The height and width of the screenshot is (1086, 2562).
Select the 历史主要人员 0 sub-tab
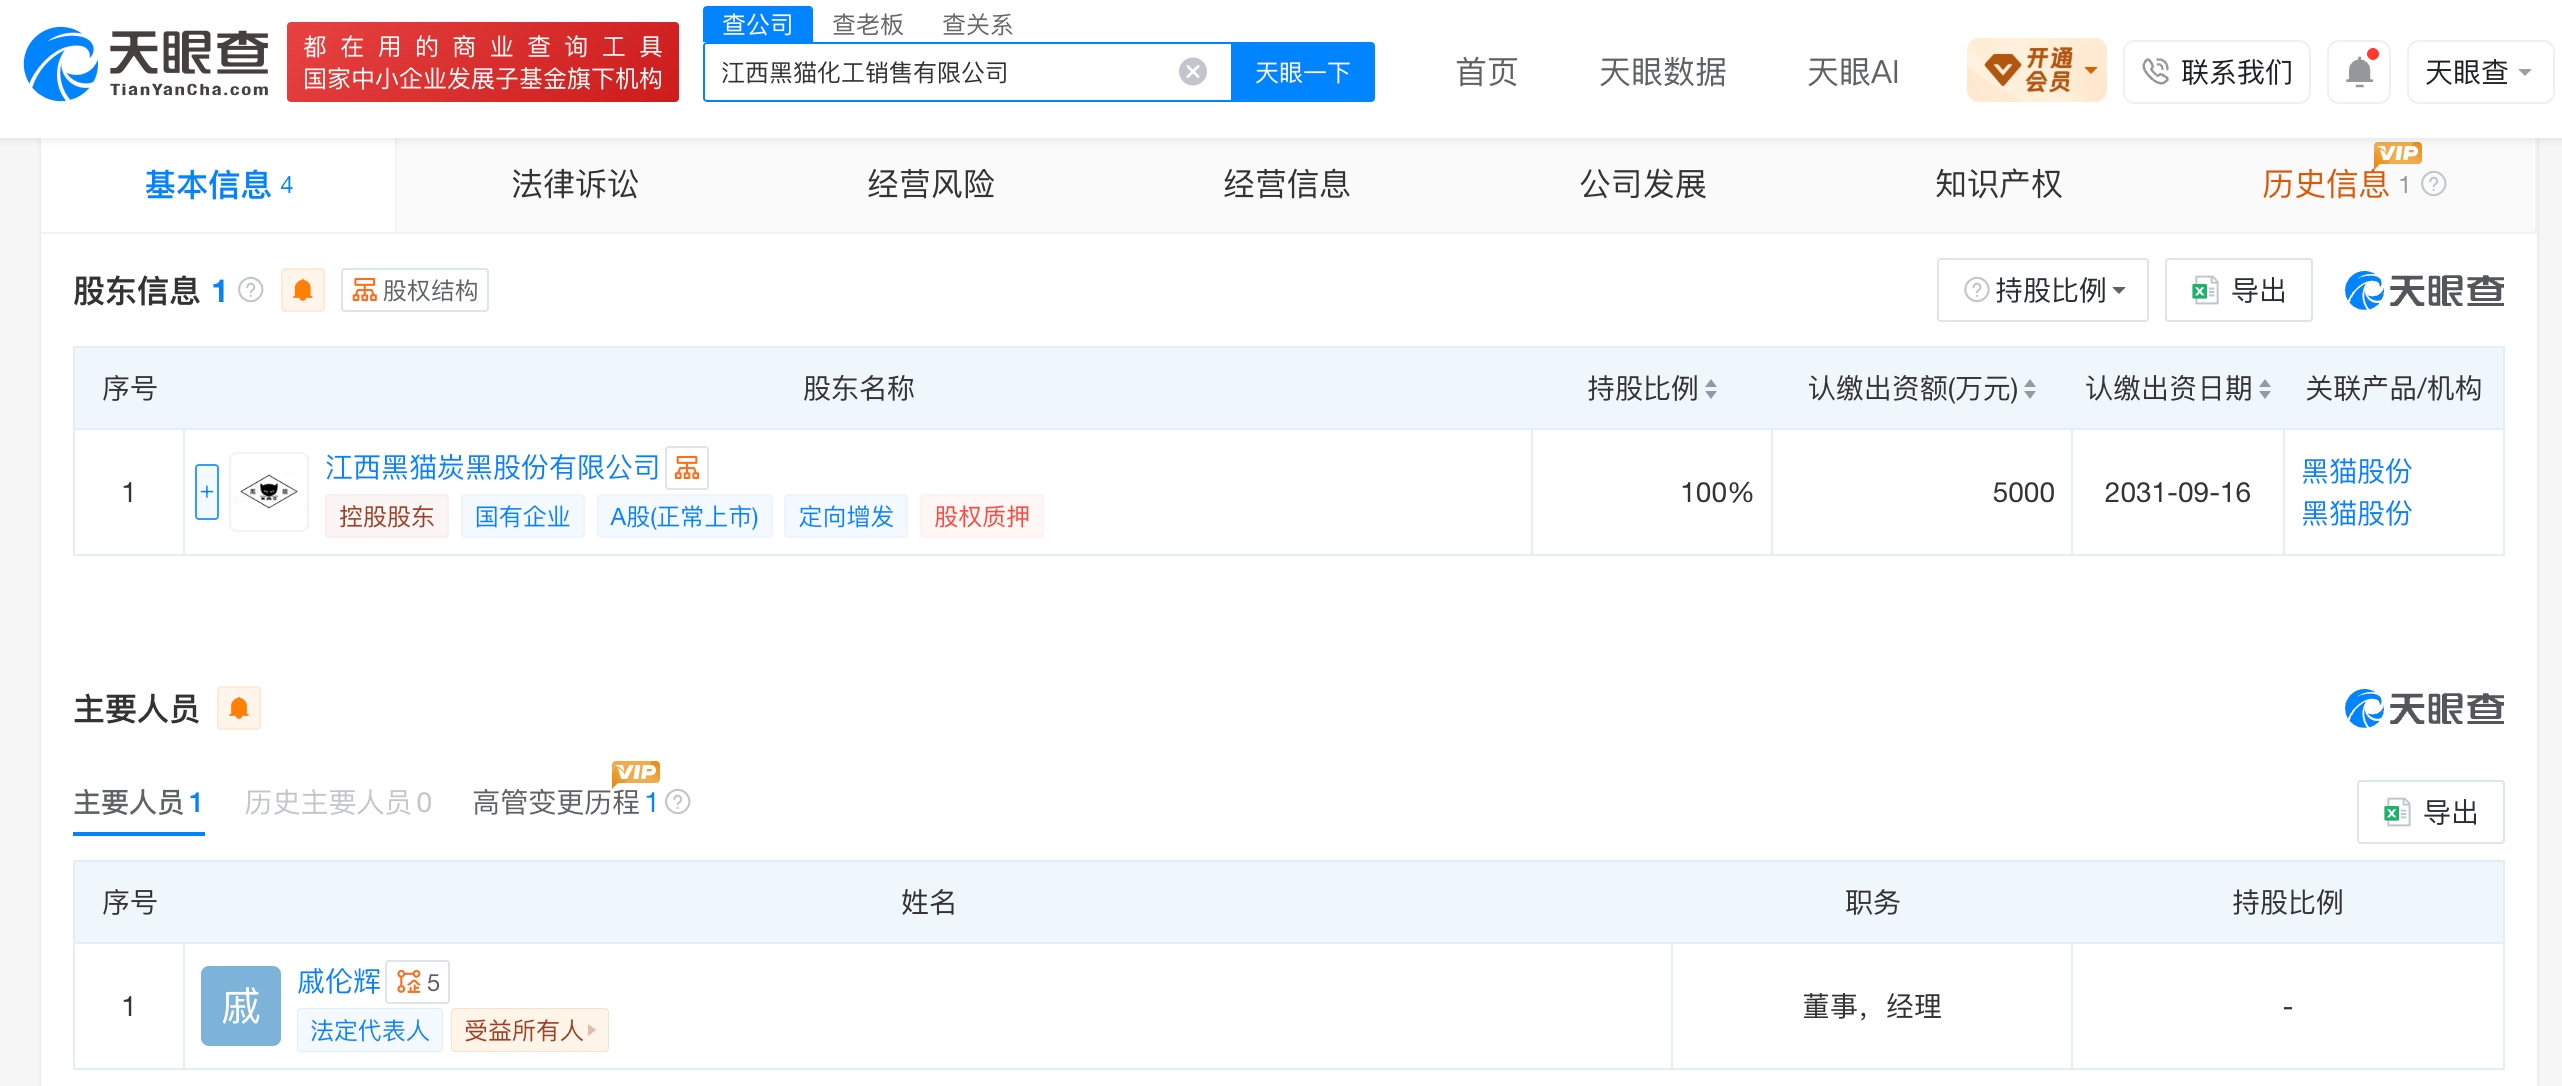pyautogui.click(x=338, y=802)
